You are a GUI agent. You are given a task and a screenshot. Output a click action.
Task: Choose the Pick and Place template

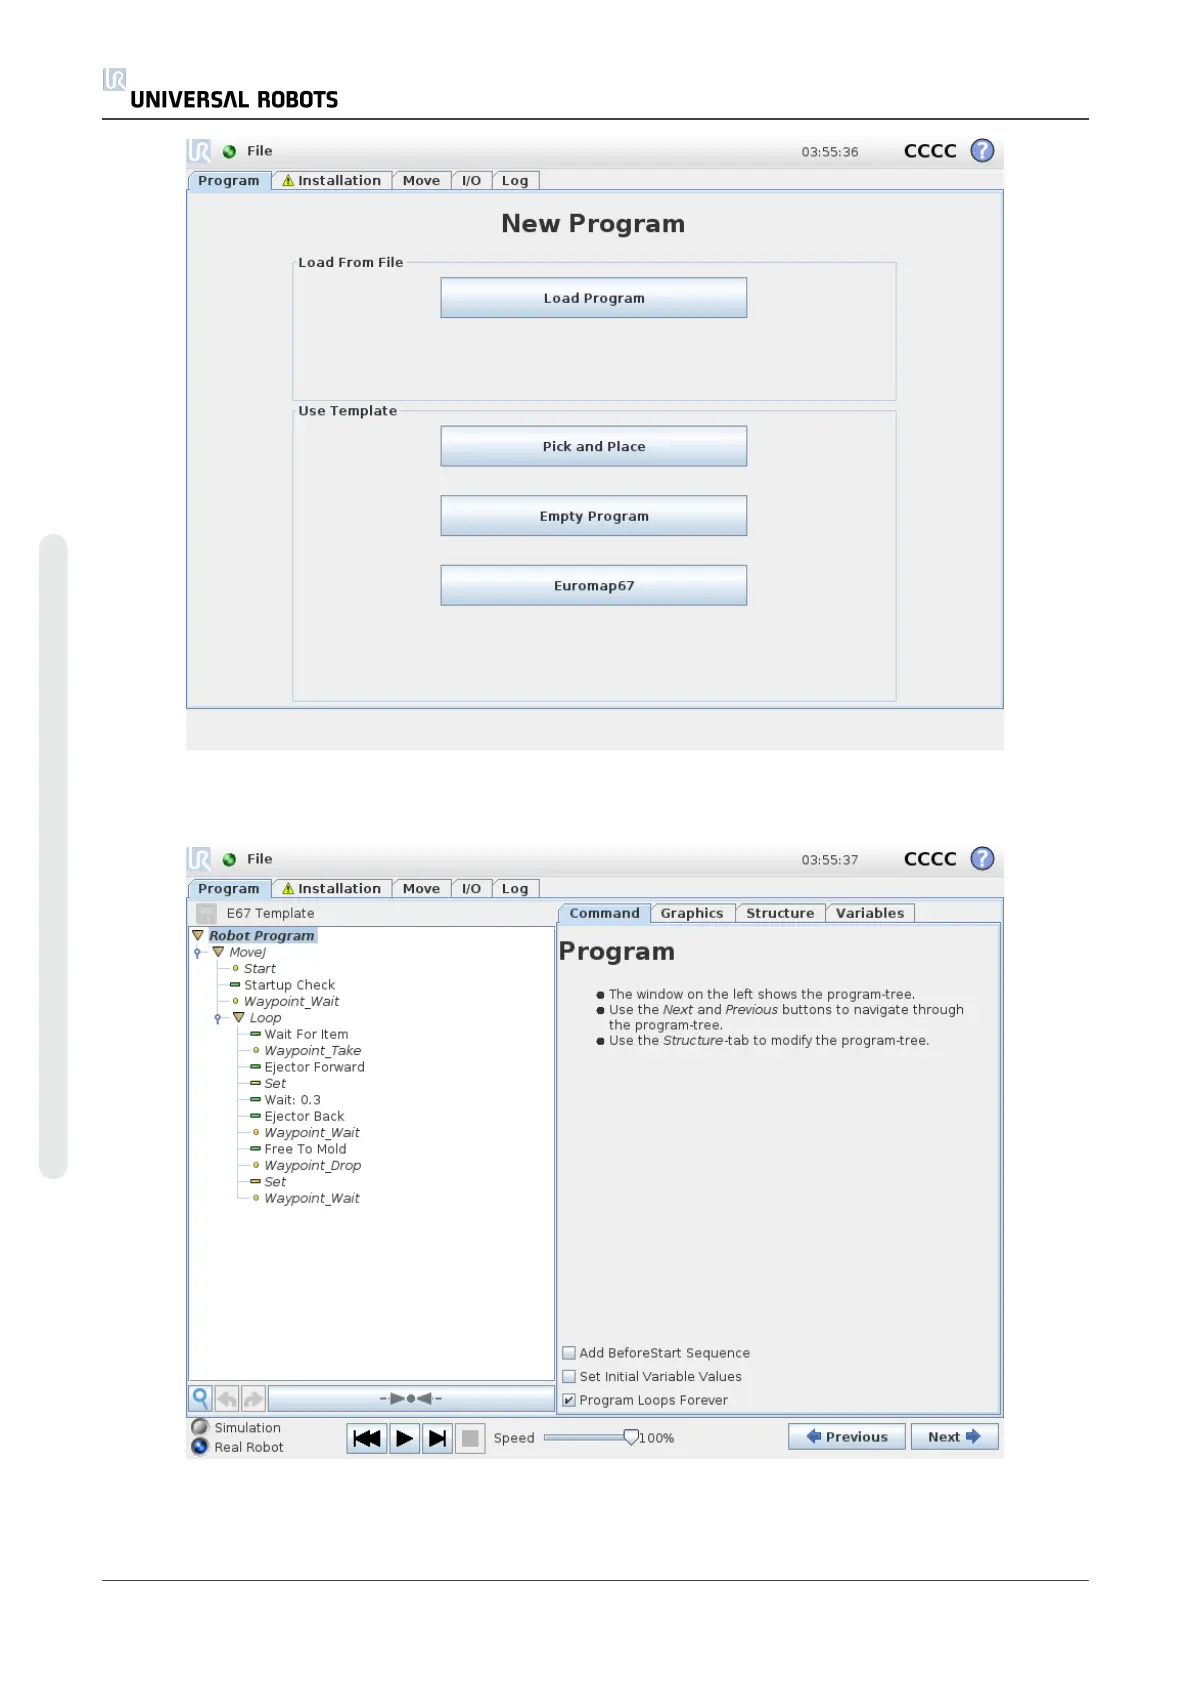(x=594, y=447)
